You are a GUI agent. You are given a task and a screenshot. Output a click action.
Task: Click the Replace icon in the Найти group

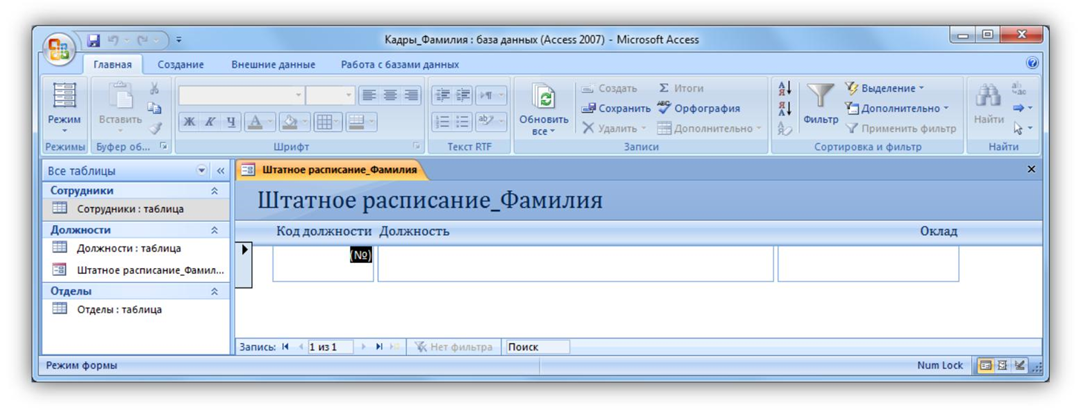[x=1019, y=89]
